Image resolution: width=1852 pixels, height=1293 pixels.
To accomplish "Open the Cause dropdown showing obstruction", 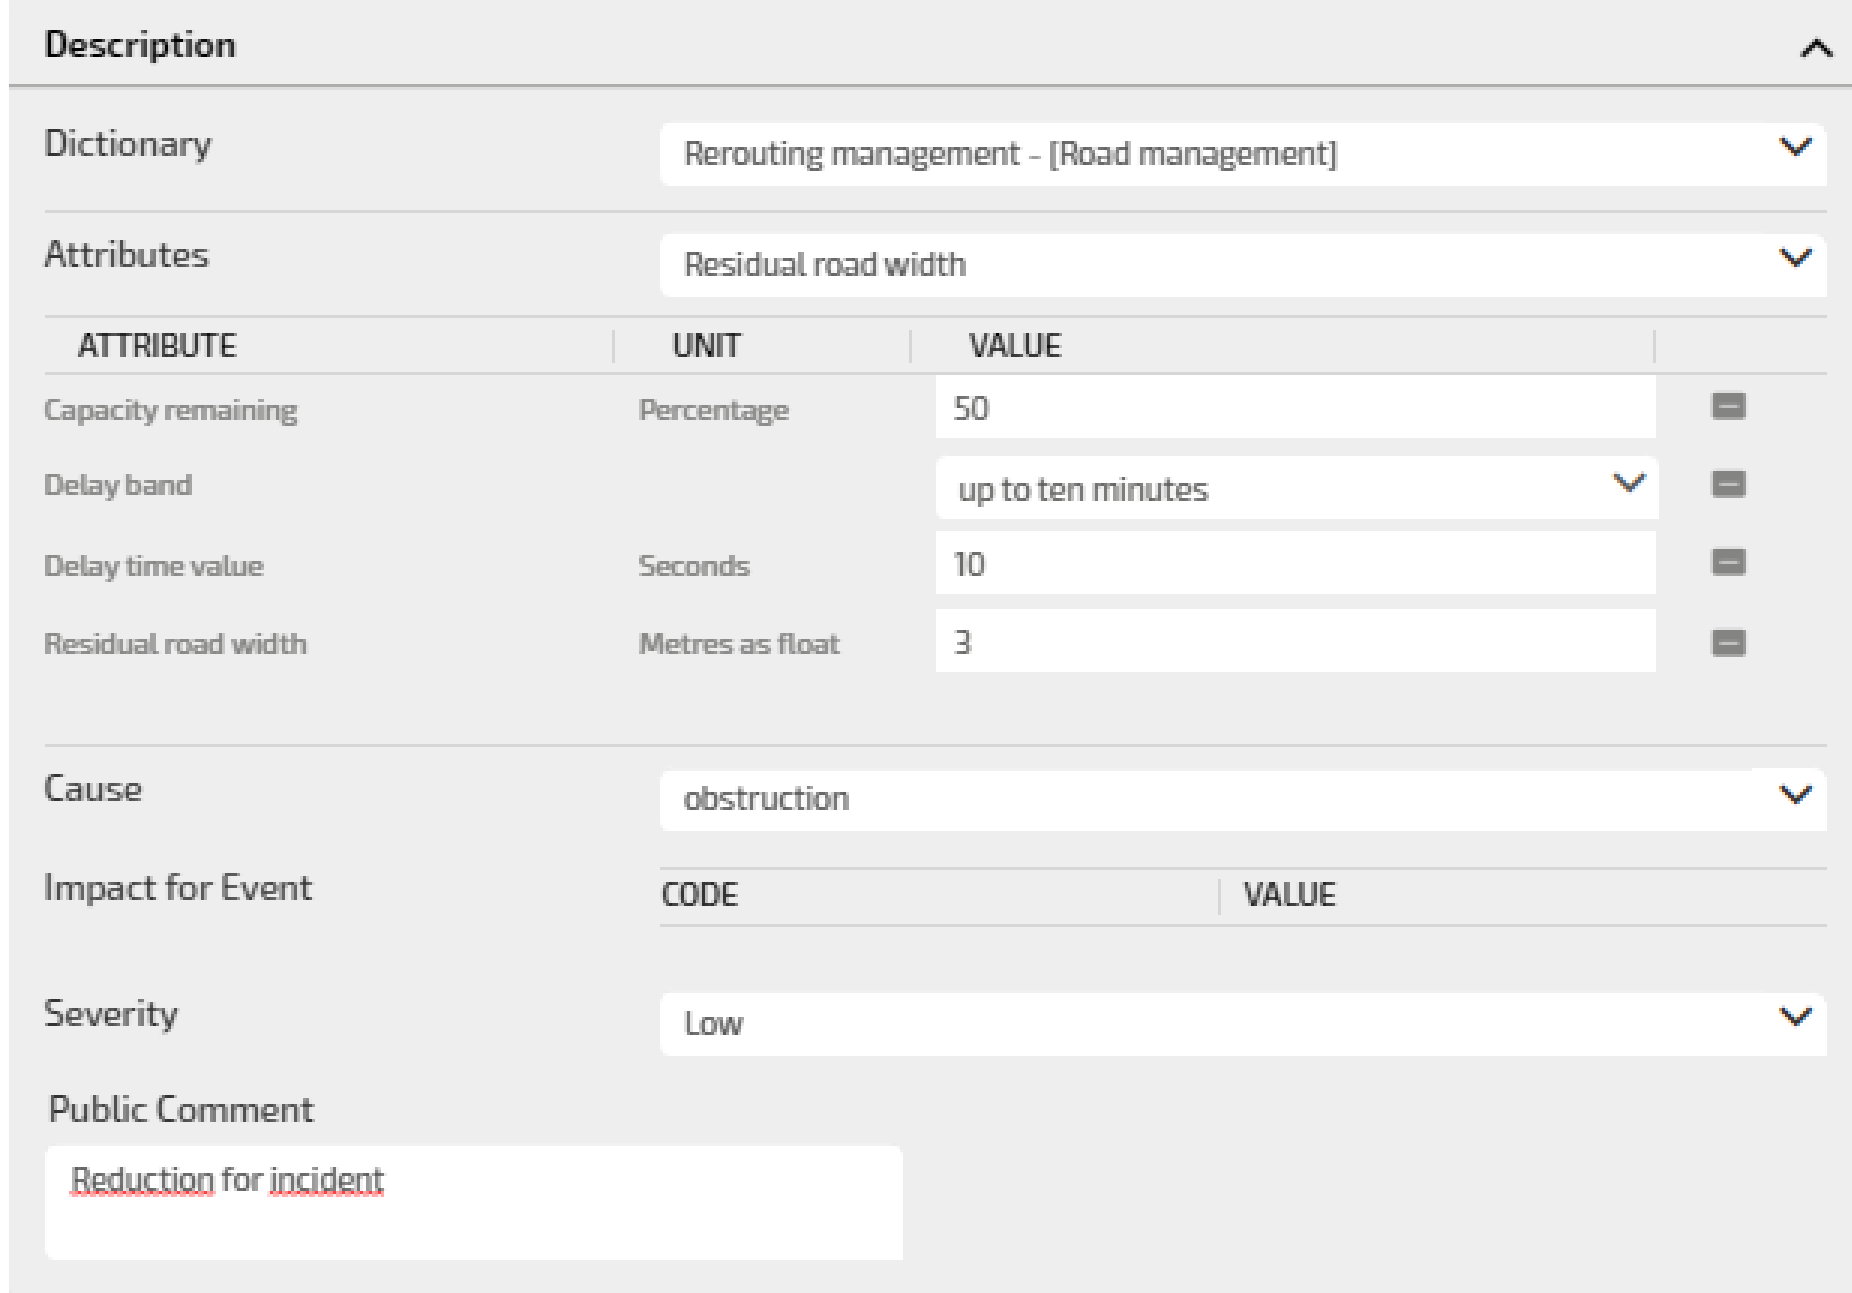I will coord(1242,799).
